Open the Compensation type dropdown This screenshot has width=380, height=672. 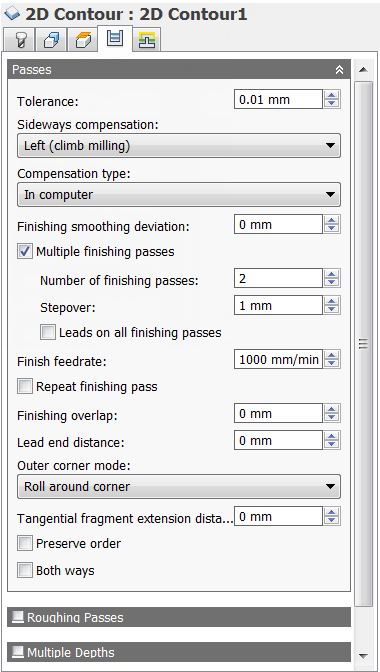pyautogui.click(x=179, y=195)
